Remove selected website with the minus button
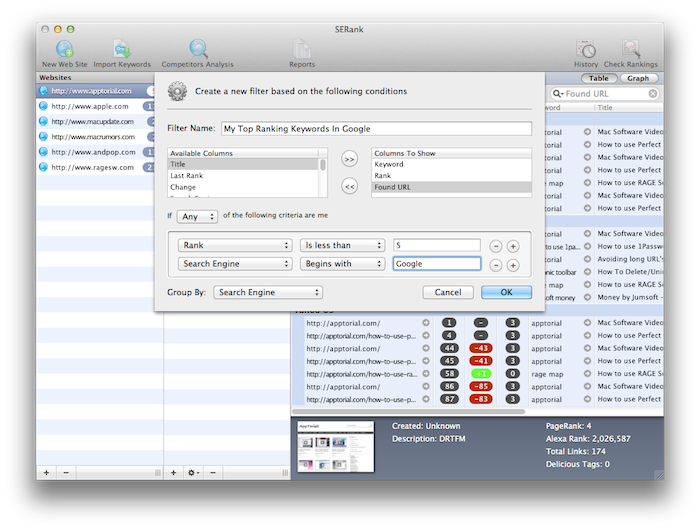The image size is (700, 530). point(66,472)
